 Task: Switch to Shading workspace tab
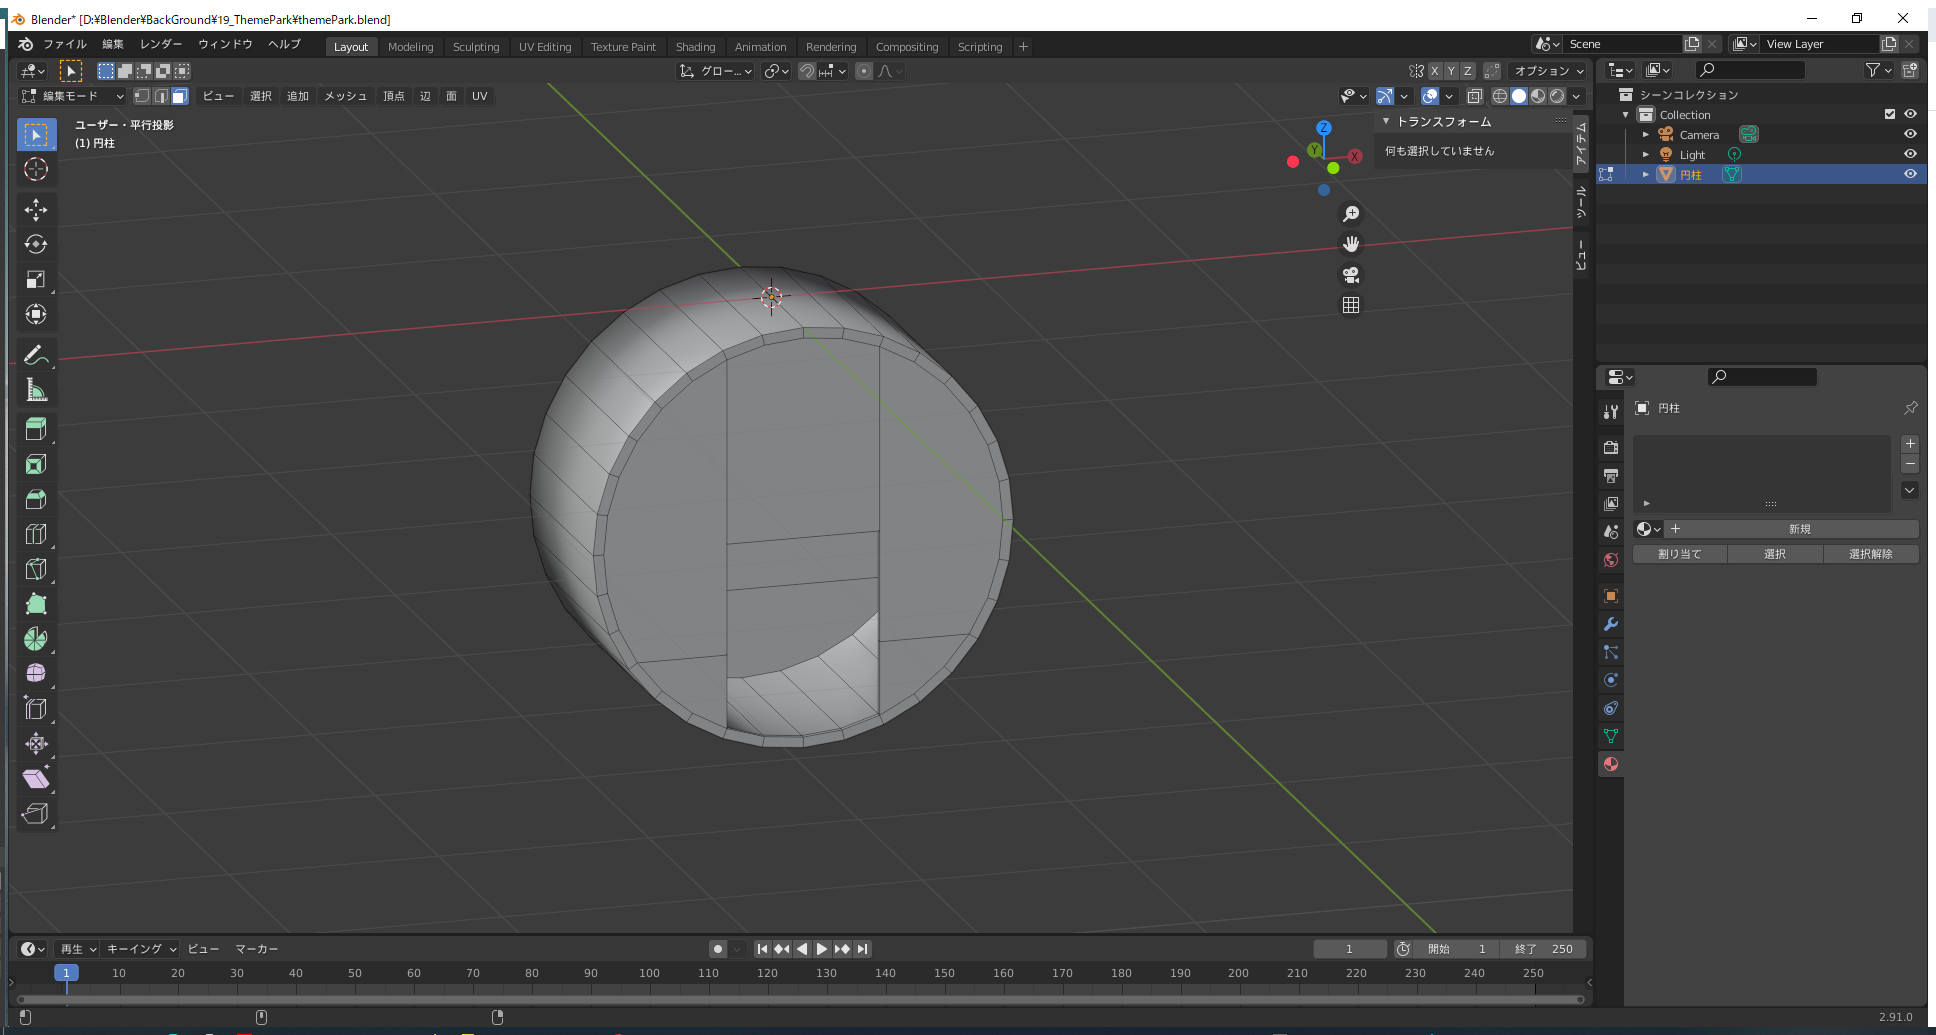click(695, 47)
